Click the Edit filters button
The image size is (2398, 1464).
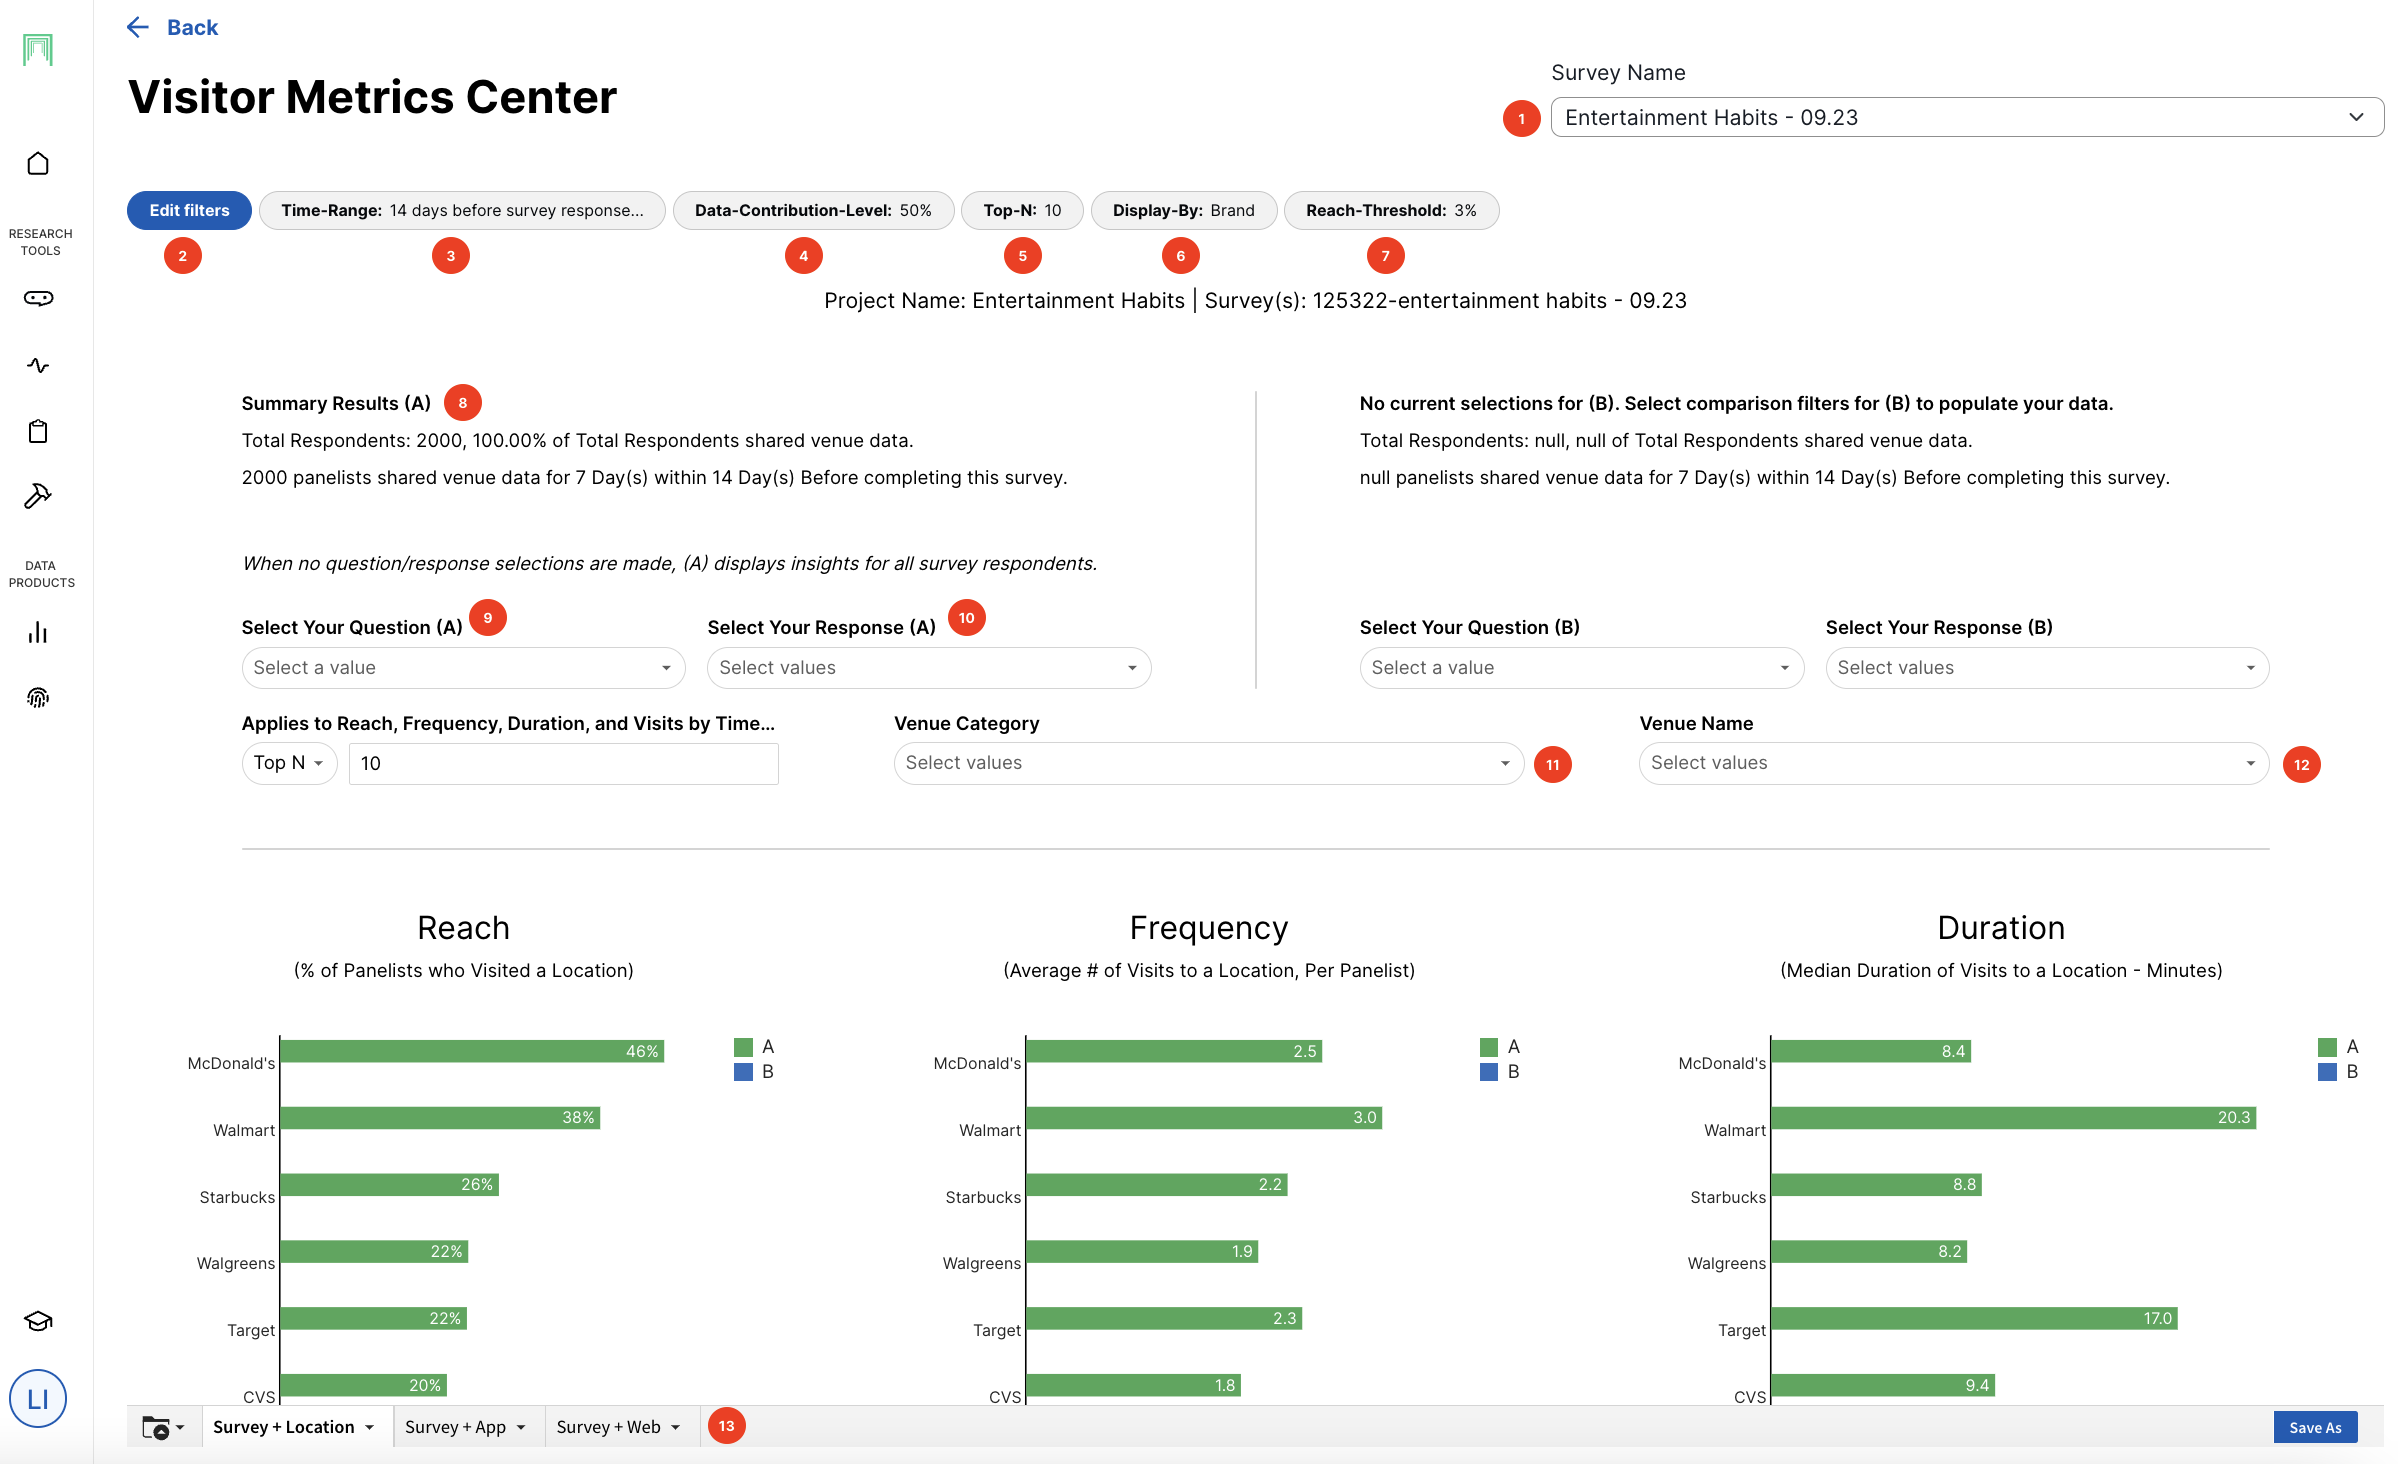tap(189, 210)
